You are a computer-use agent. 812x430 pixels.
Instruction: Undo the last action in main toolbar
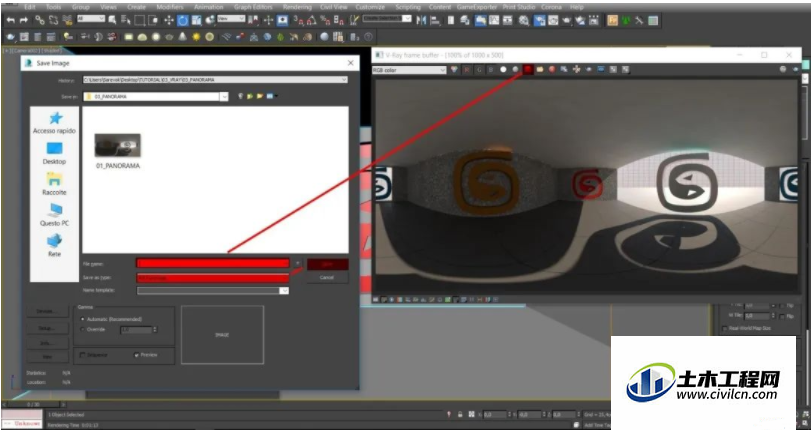pos(10,20)
